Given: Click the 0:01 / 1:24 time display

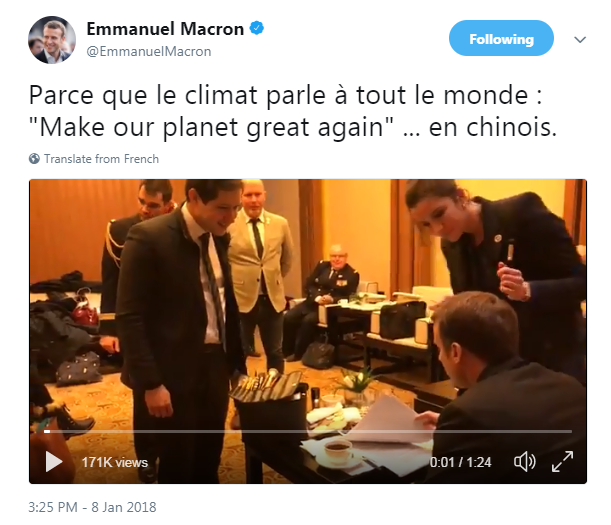Looking at the screenshot, I should 460,462.
